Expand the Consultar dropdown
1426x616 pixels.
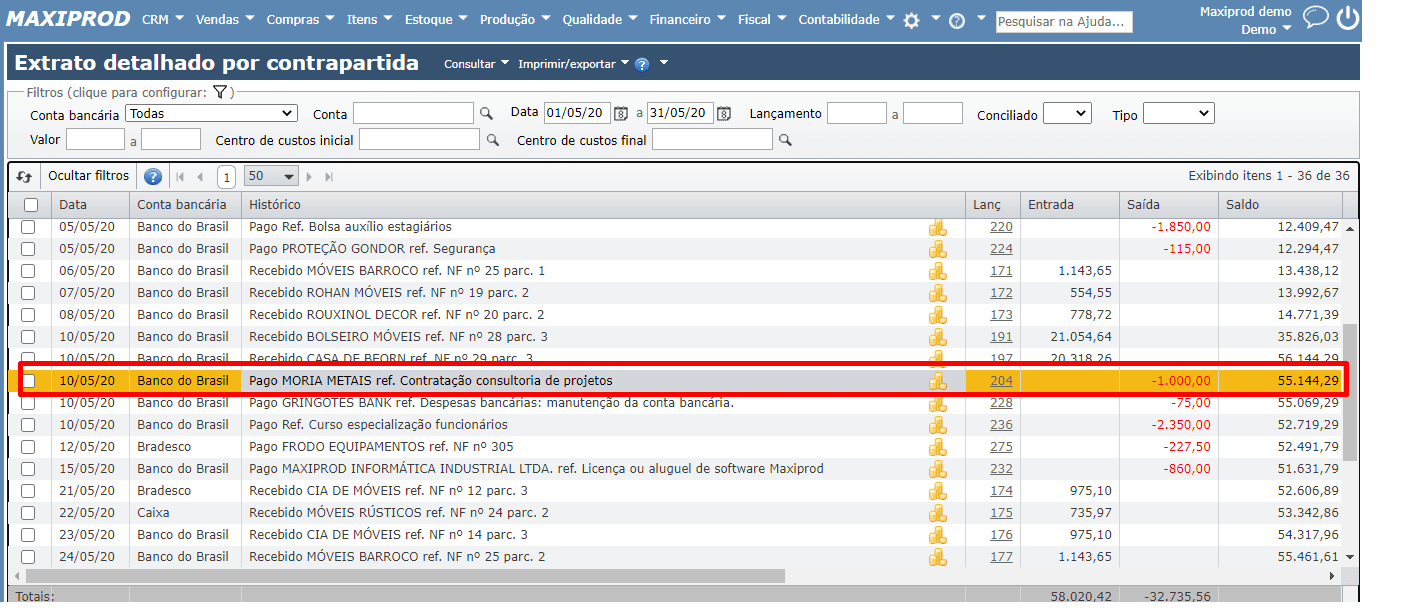477,64
